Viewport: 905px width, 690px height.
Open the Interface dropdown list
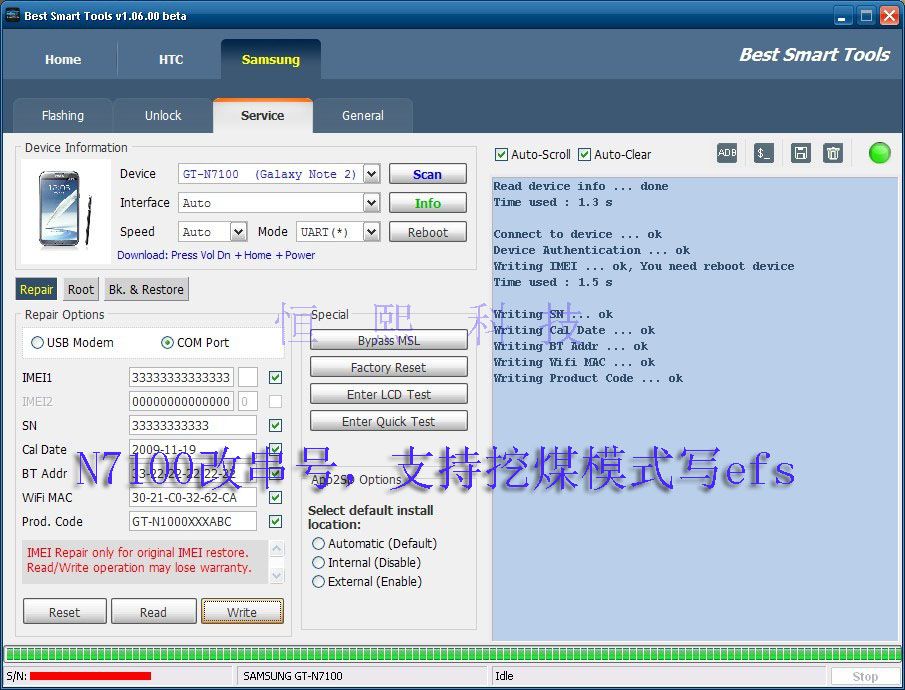tap(371, 203)
